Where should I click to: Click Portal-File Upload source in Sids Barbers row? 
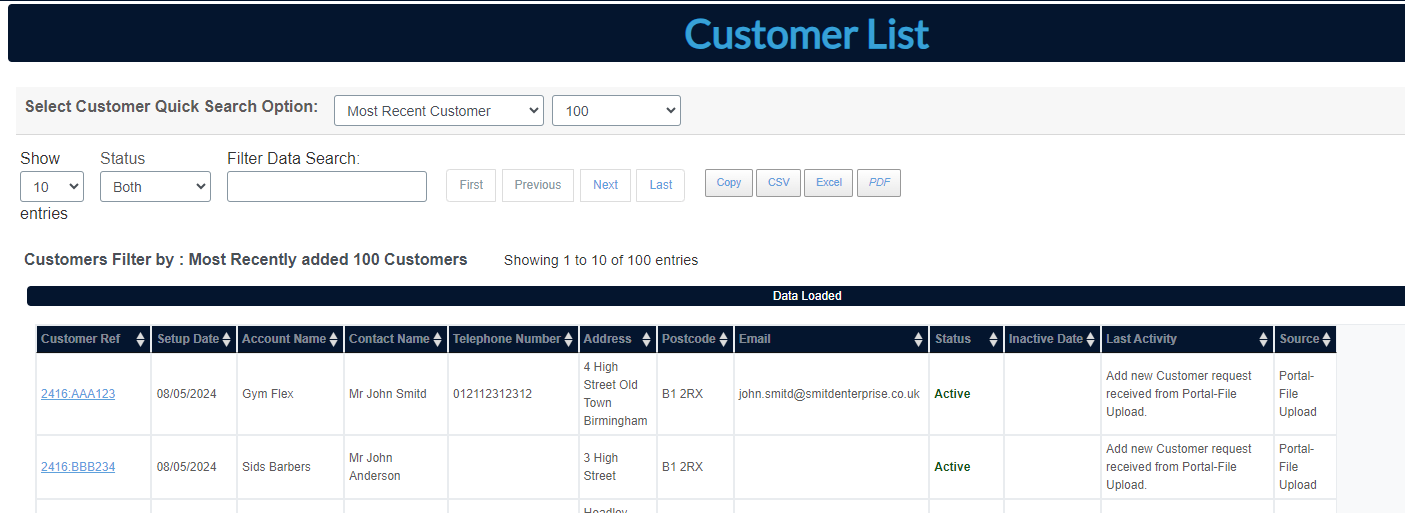1298,467
